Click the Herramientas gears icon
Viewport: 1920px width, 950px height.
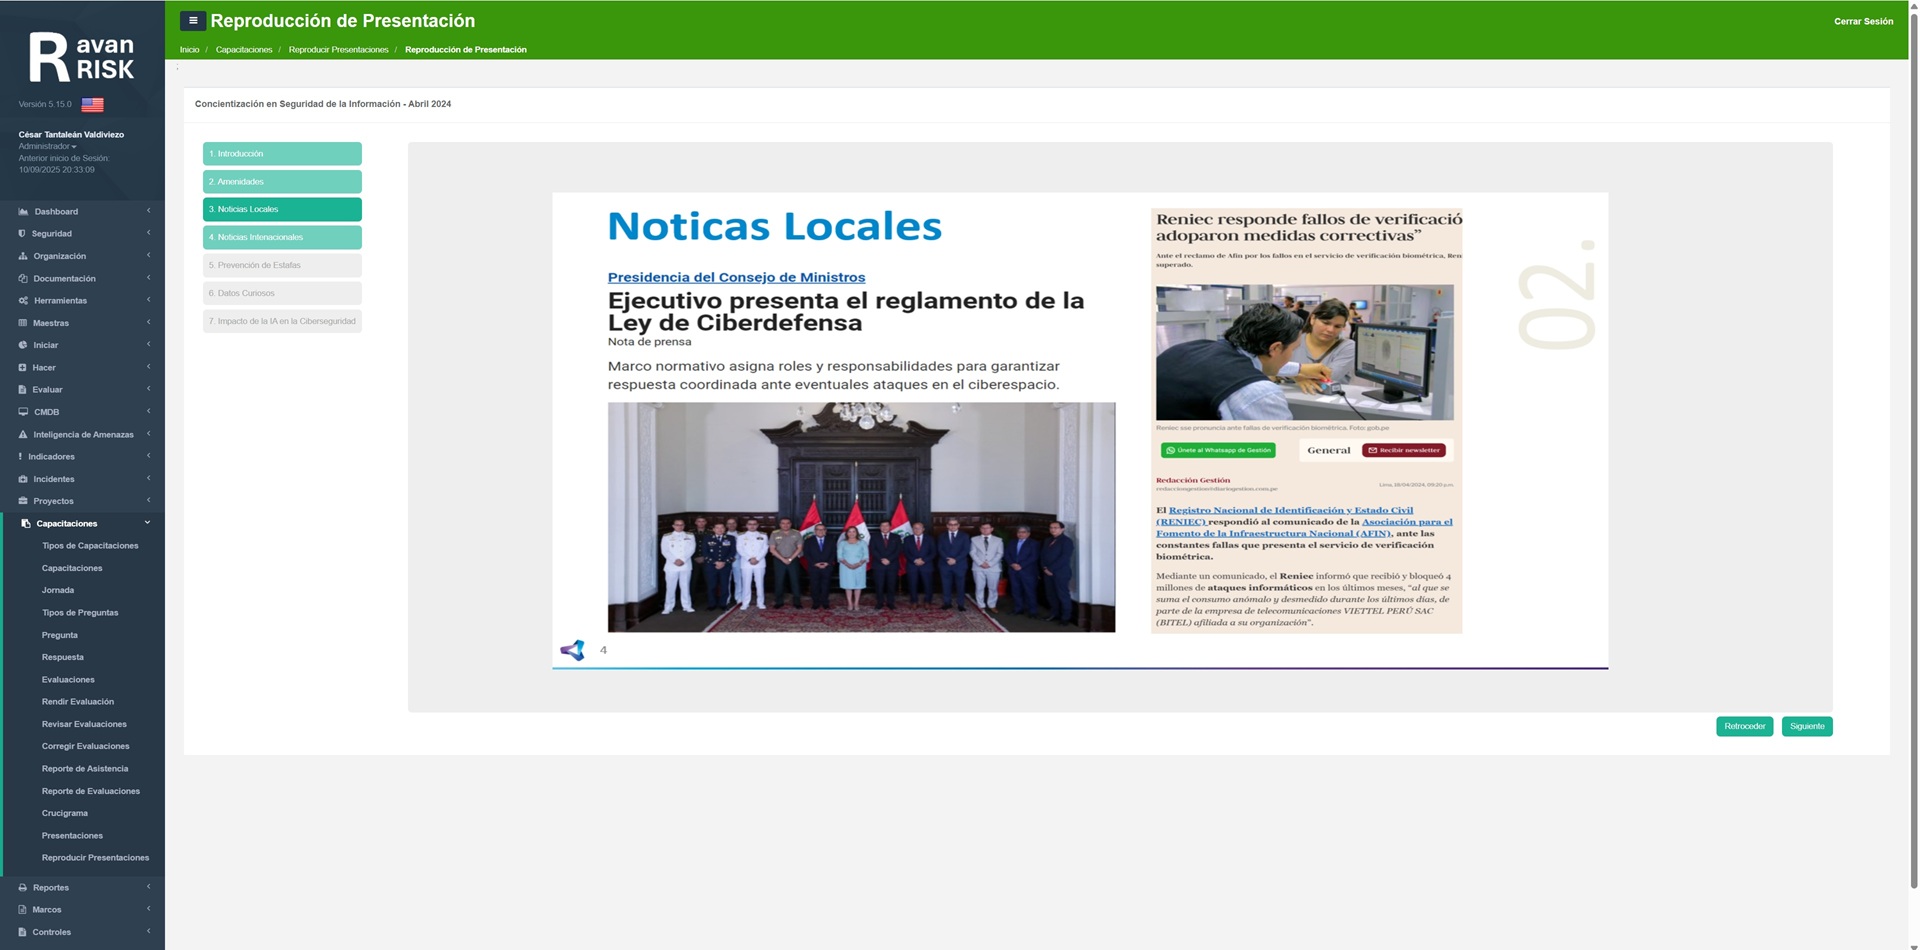point(23,301)
